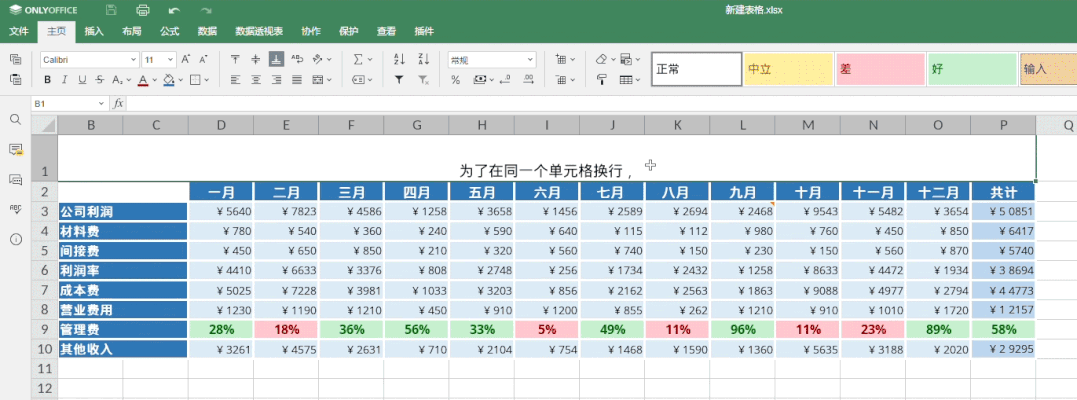Click the Undo arrow icon
Screen dimensions: 1077x400
point(174,10)
